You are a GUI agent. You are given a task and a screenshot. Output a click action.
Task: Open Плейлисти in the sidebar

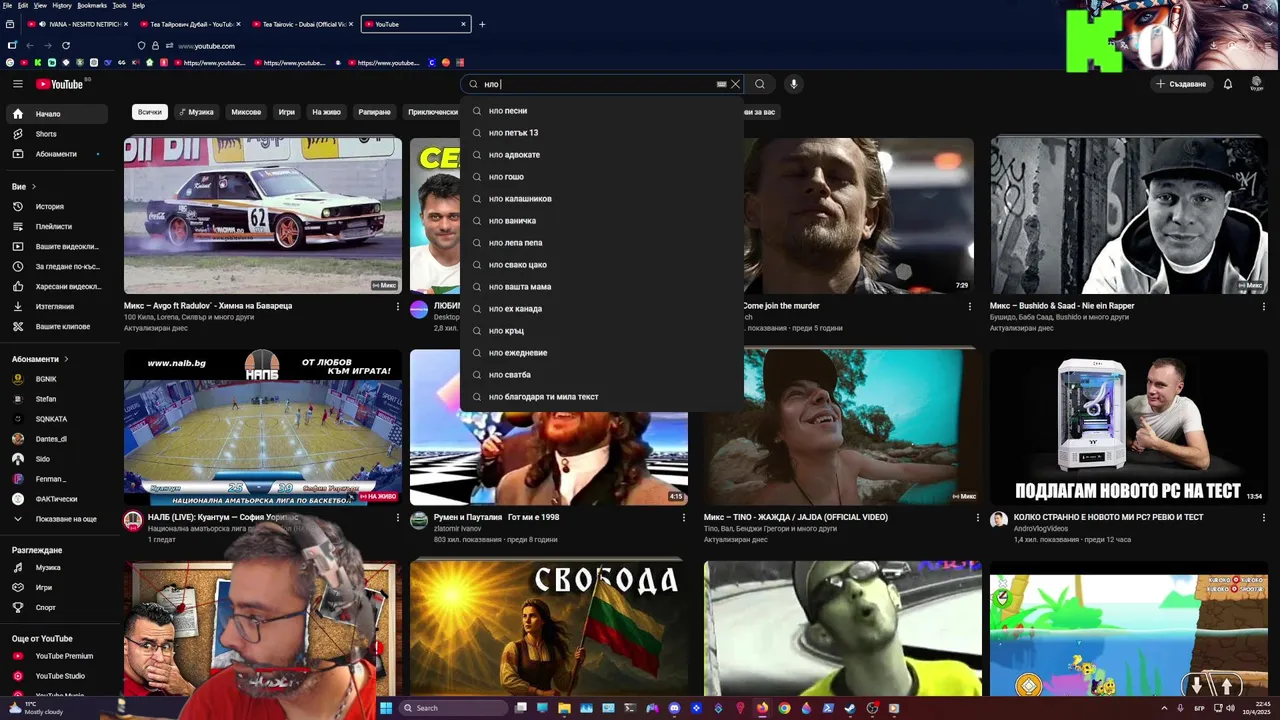pyautogui.click(x=57, y=227)
